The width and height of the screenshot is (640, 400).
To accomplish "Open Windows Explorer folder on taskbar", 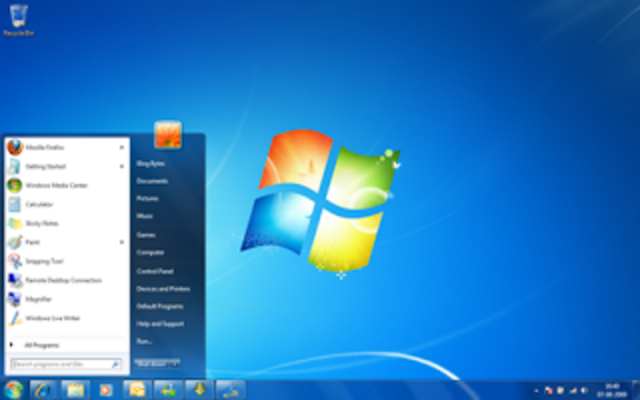I will pyautogui.click(x=75, y=390).
